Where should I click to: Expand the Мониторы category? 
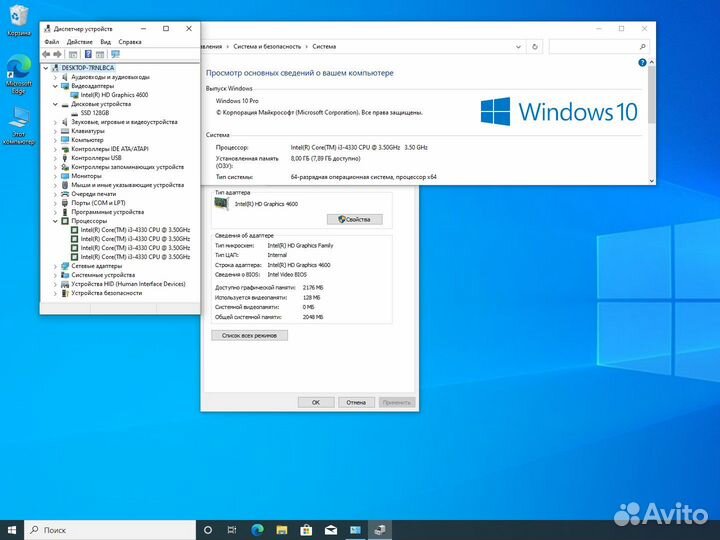(x=55, y=176)
